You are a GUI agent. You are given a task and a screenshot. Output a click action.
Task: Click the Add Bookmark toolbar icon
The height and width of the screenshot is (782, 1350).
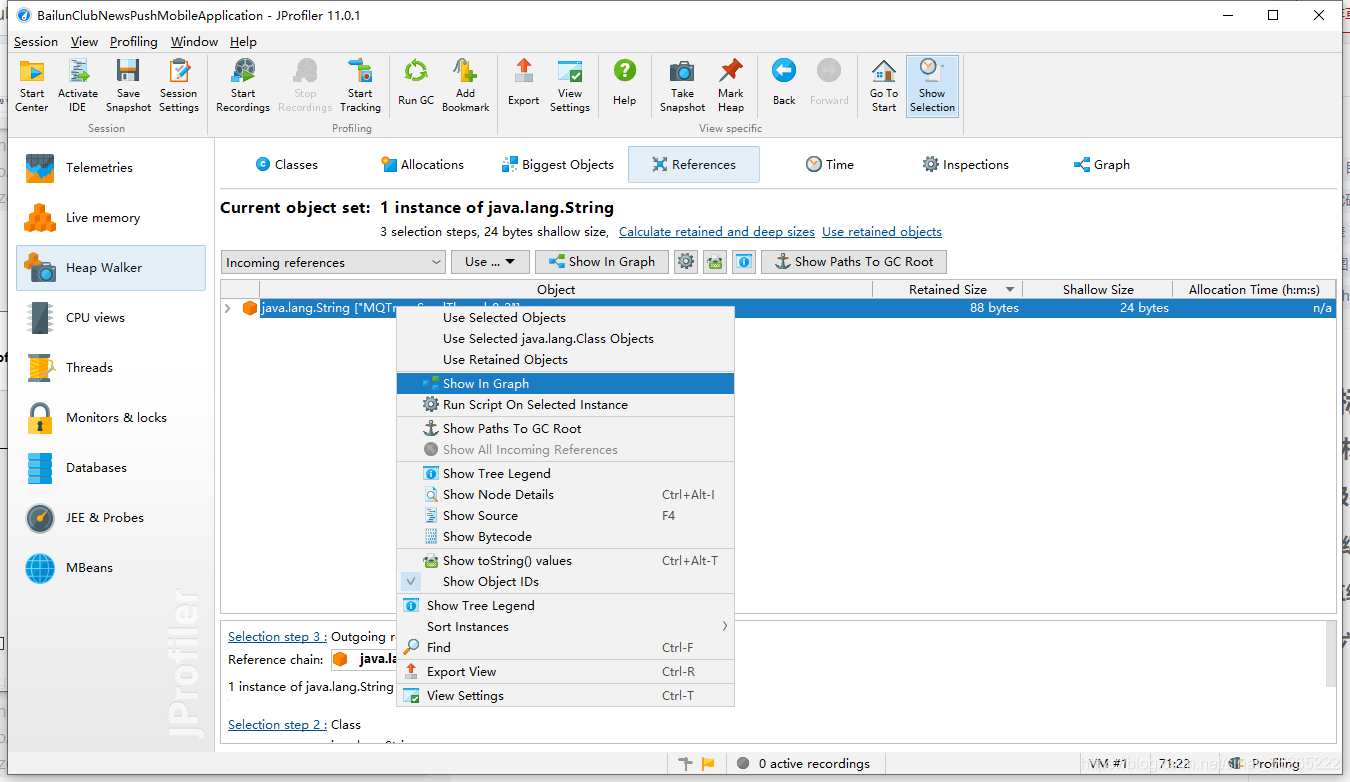coord(466,85)
